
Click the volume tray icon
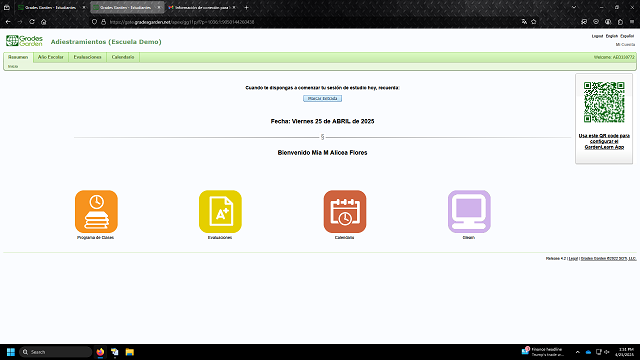point(607,352)
